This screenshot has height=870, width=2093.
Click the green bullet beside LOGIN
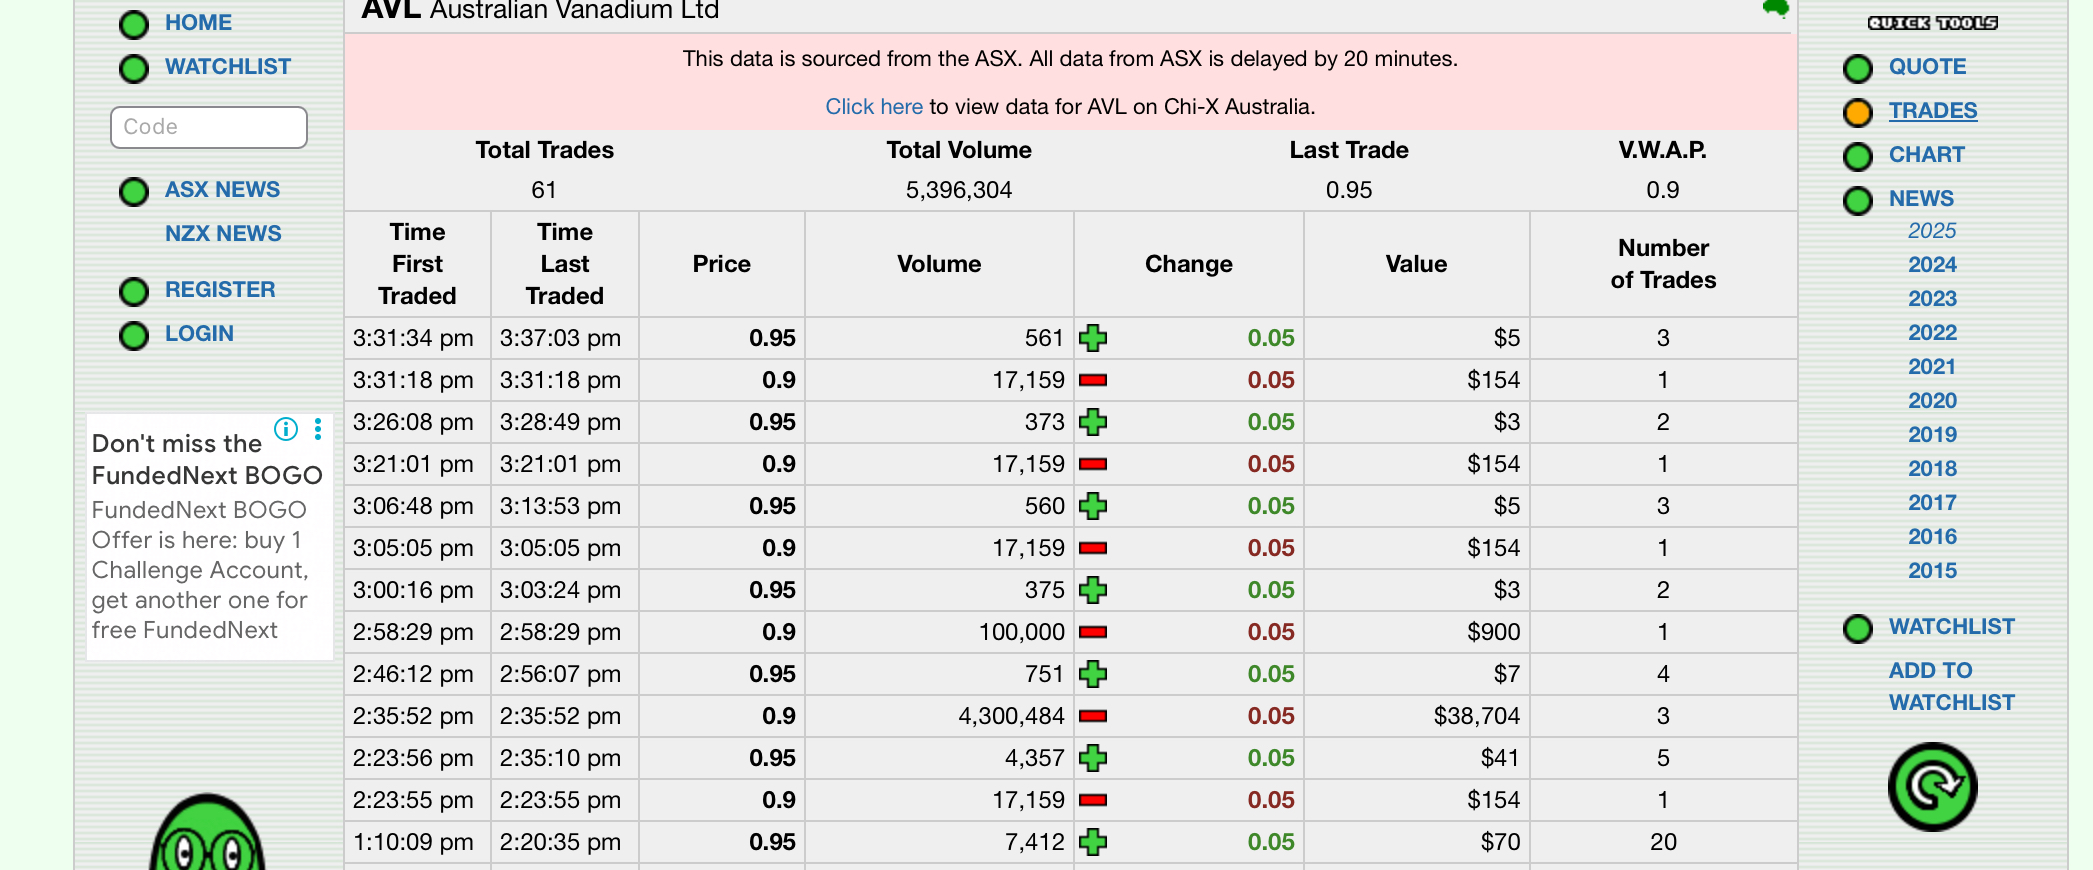point(134,336)
